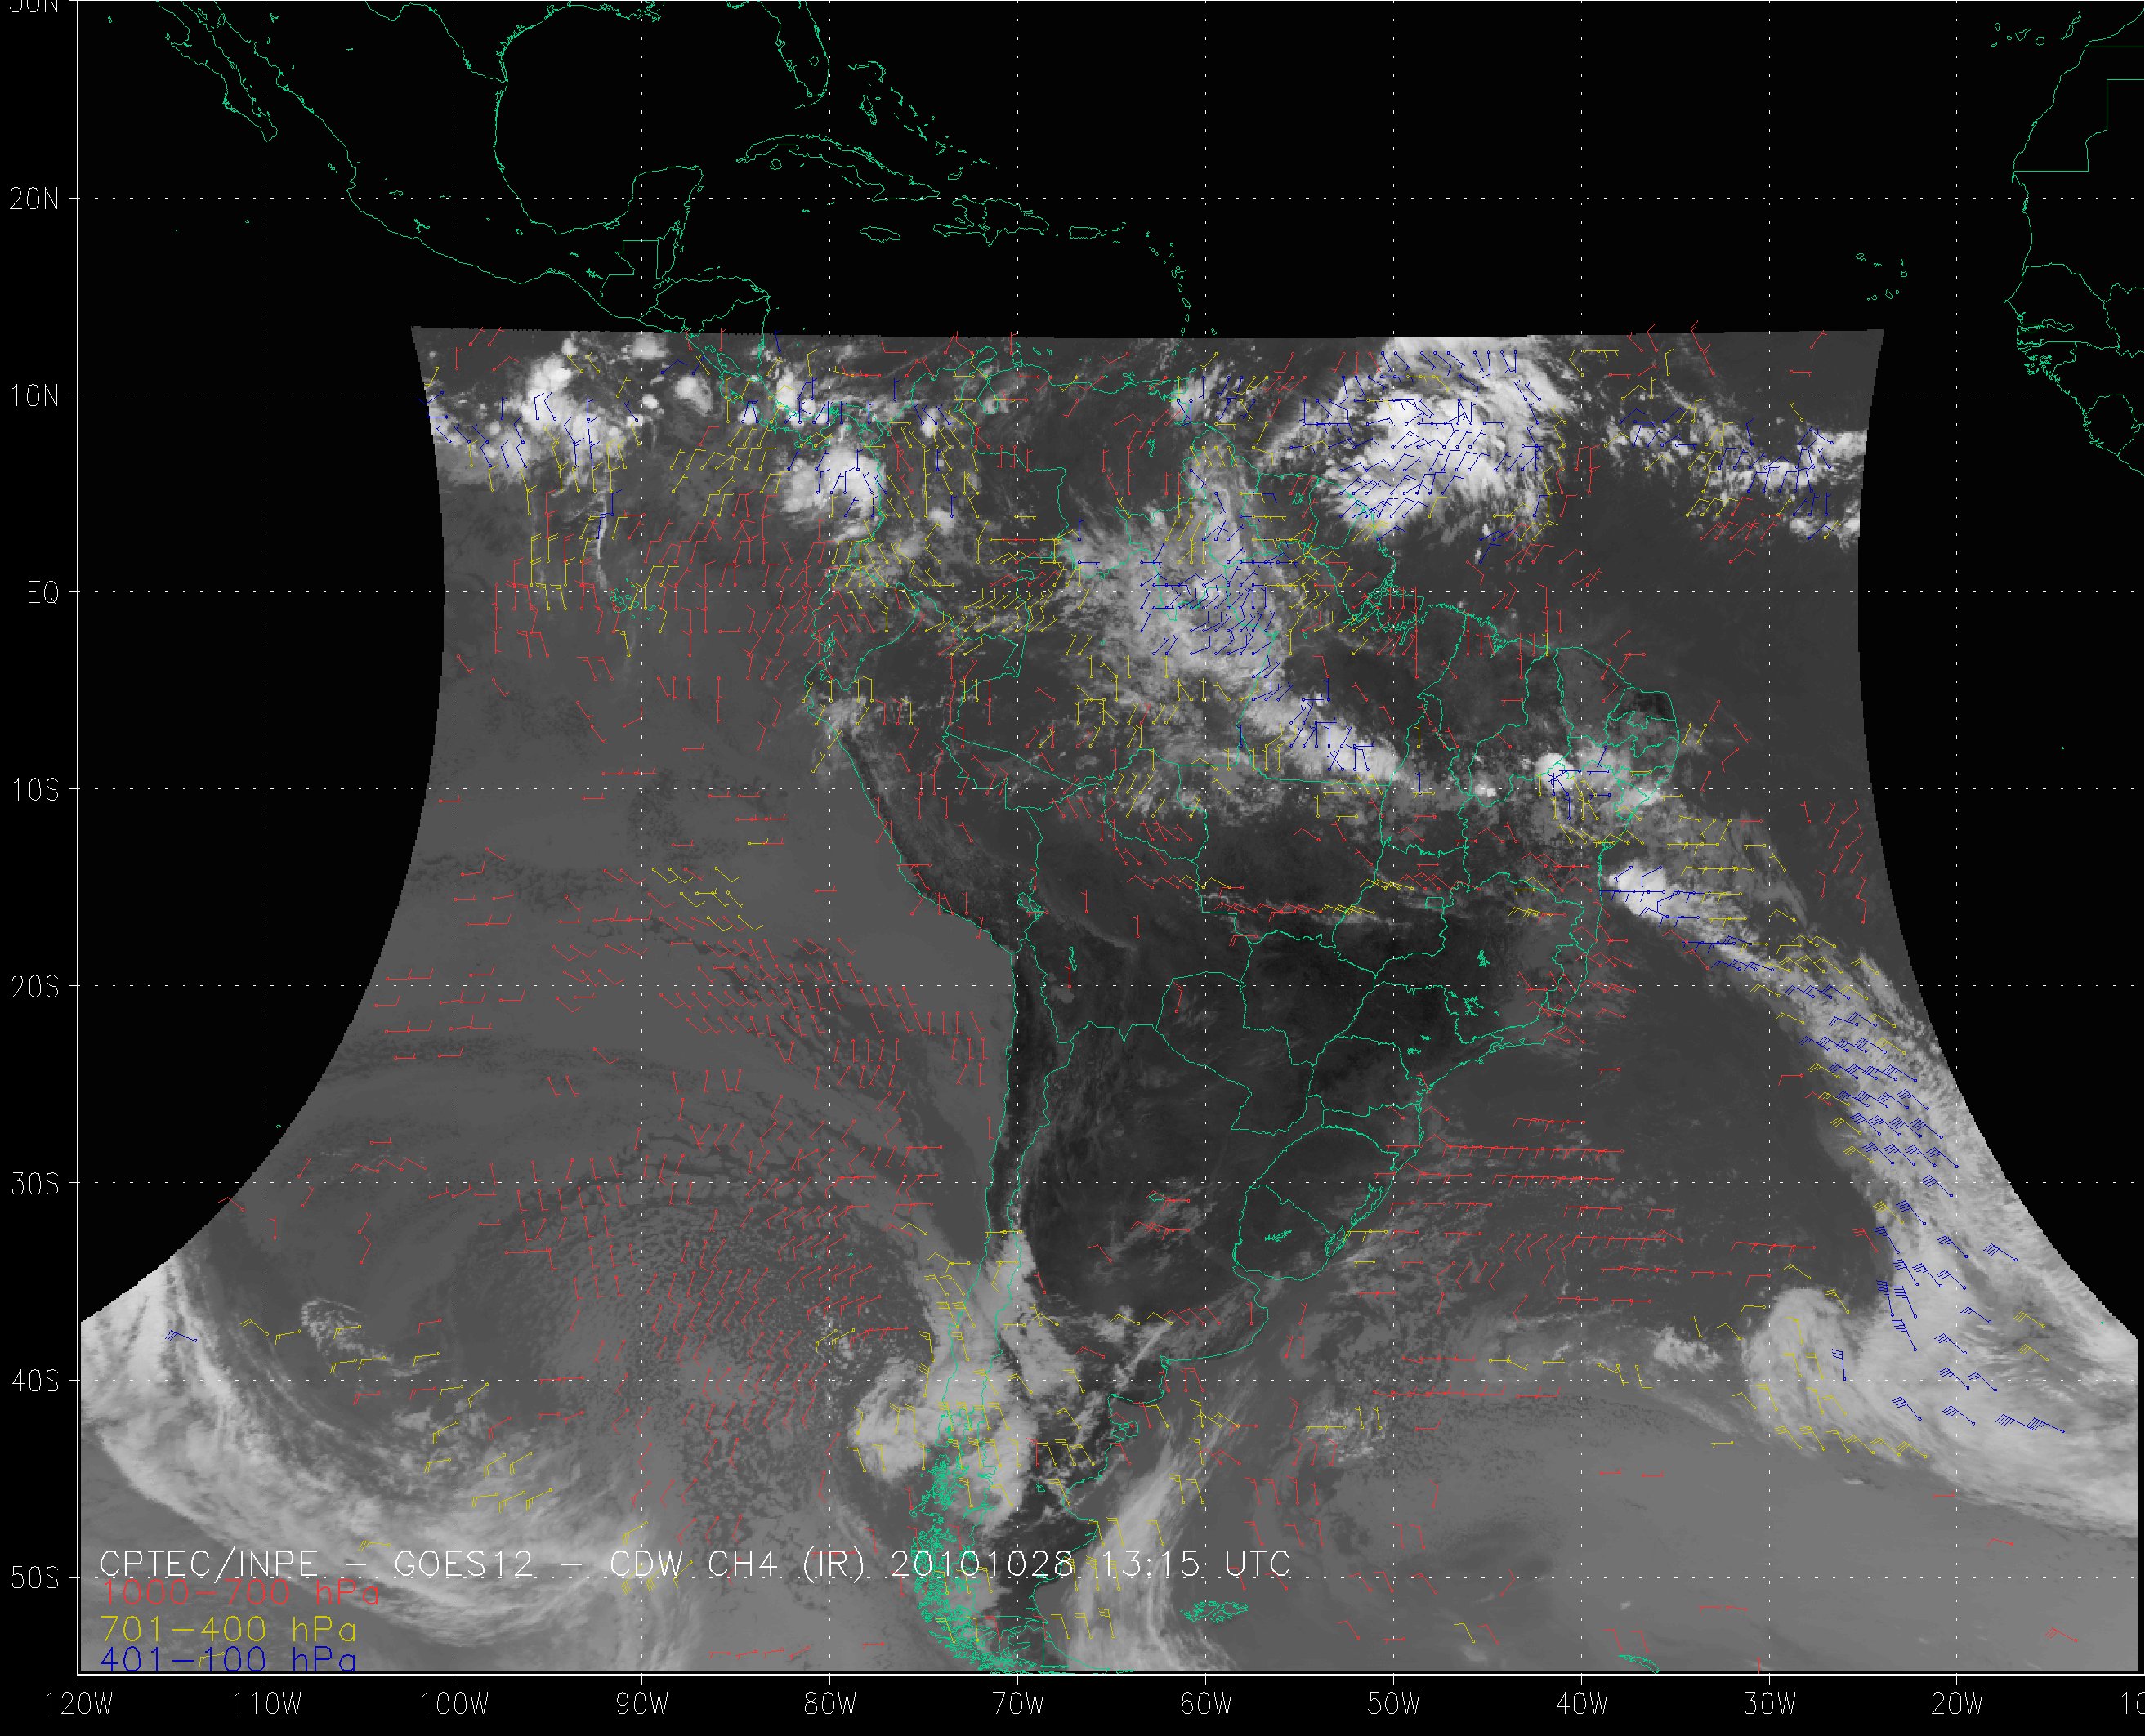Click the 20N latitude label
Screen dimensions: 2145x1736
34,199
